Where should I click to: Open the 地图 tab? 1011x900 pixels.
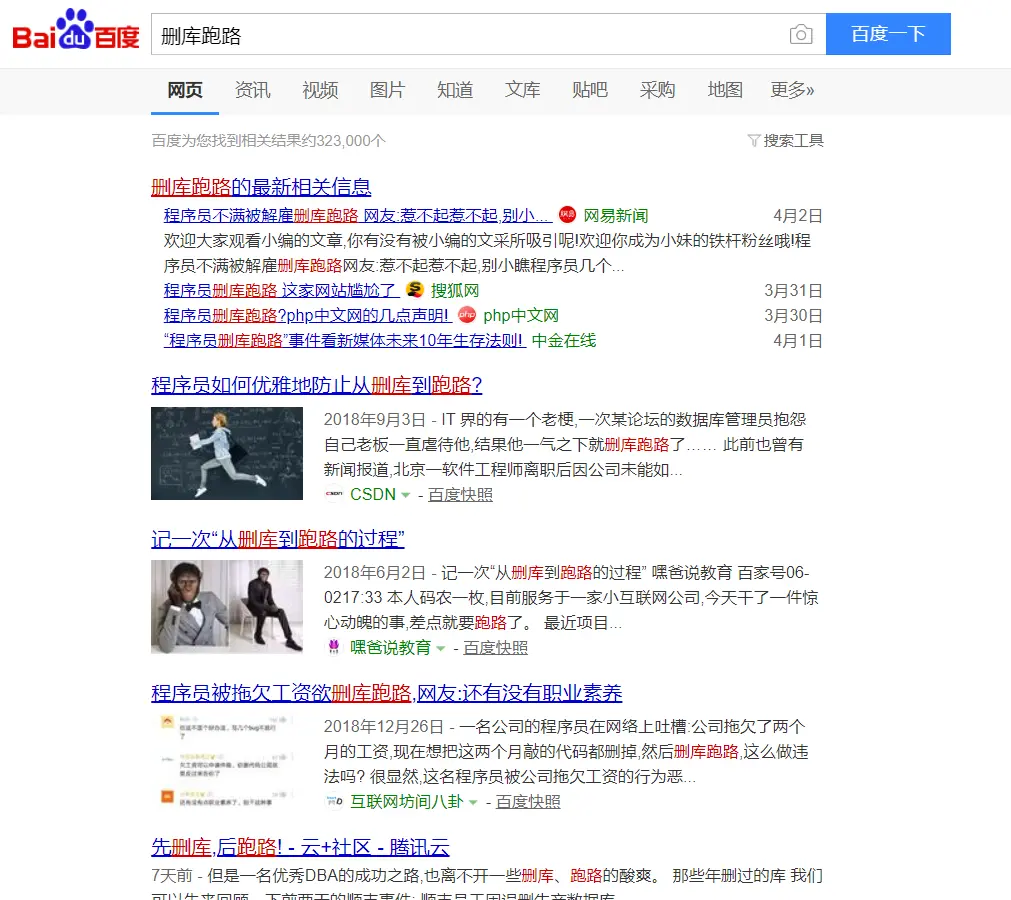pyautogui.click(x=725, y=90)
